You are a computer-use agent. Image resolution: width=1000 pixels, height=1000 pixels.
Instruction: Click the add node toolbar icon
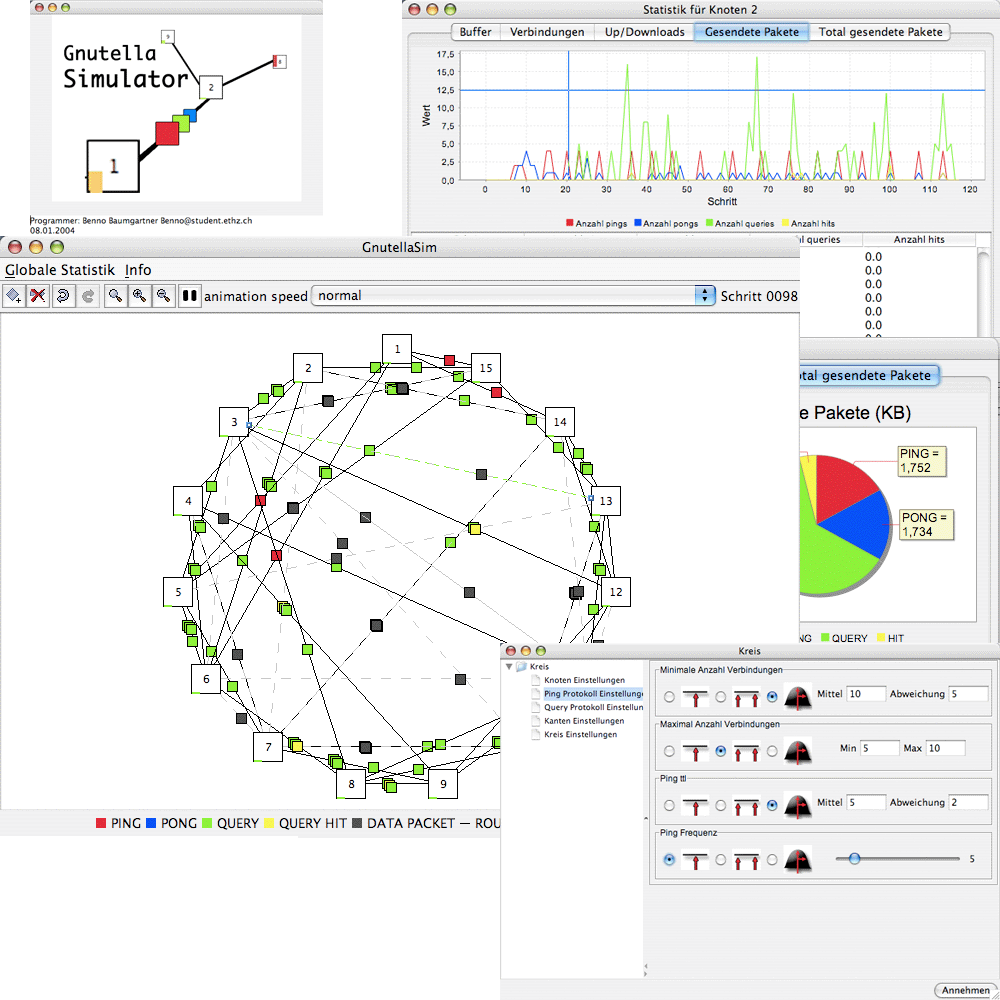(14, 296)
